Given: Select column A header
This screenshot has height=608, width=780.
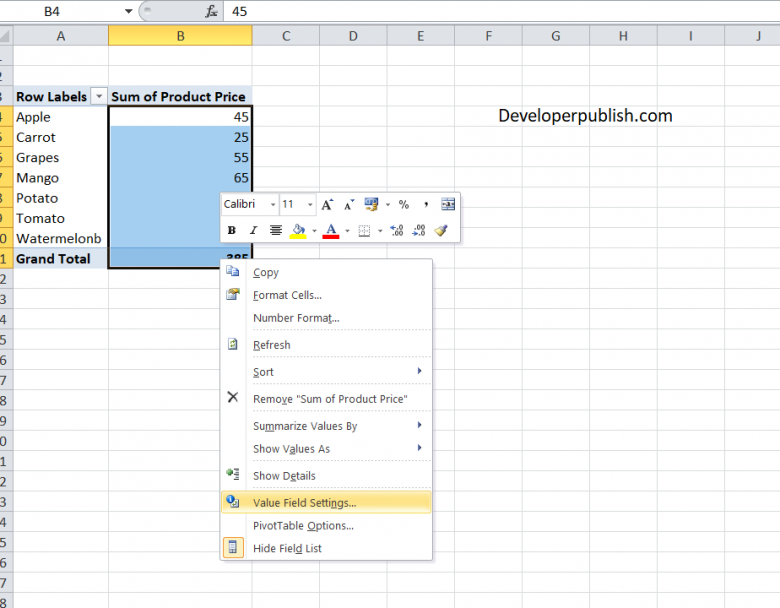Looking at the screenshot, I should 61,36.
